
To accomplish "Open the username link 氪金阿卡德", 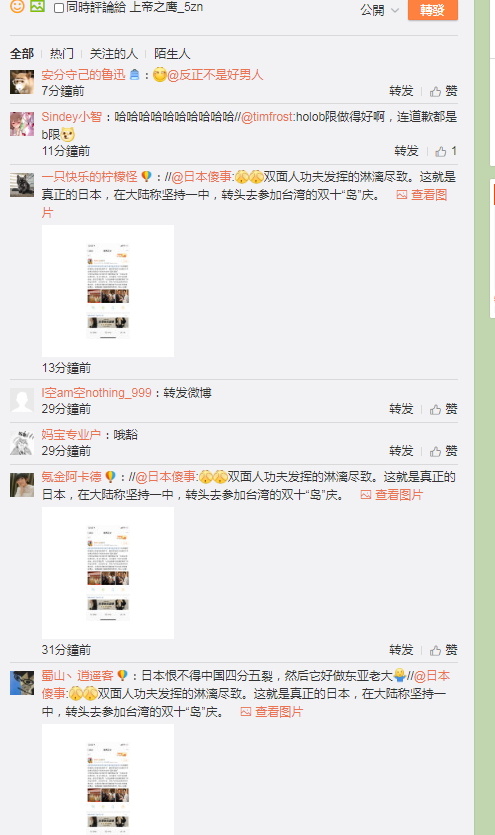I will coord(71,477).
